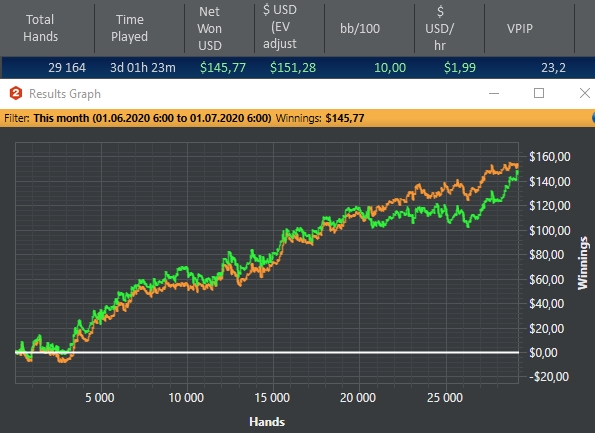Click the -$20,00 axis label
The width and height of the screenshot is (595, 433).
549,376
